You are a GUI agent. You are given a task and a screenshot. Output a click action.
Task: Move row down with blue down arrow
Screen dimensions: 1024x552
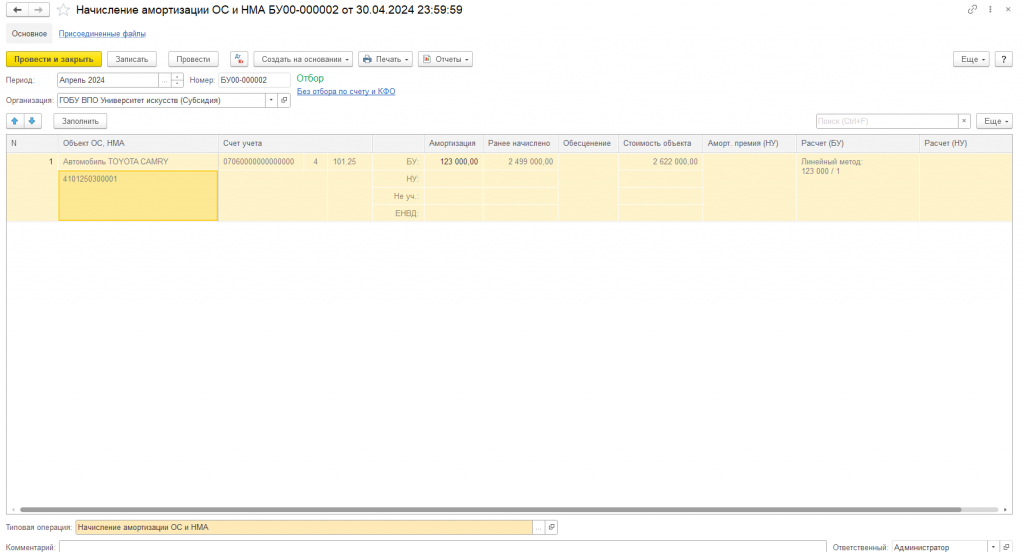[32, 121]
